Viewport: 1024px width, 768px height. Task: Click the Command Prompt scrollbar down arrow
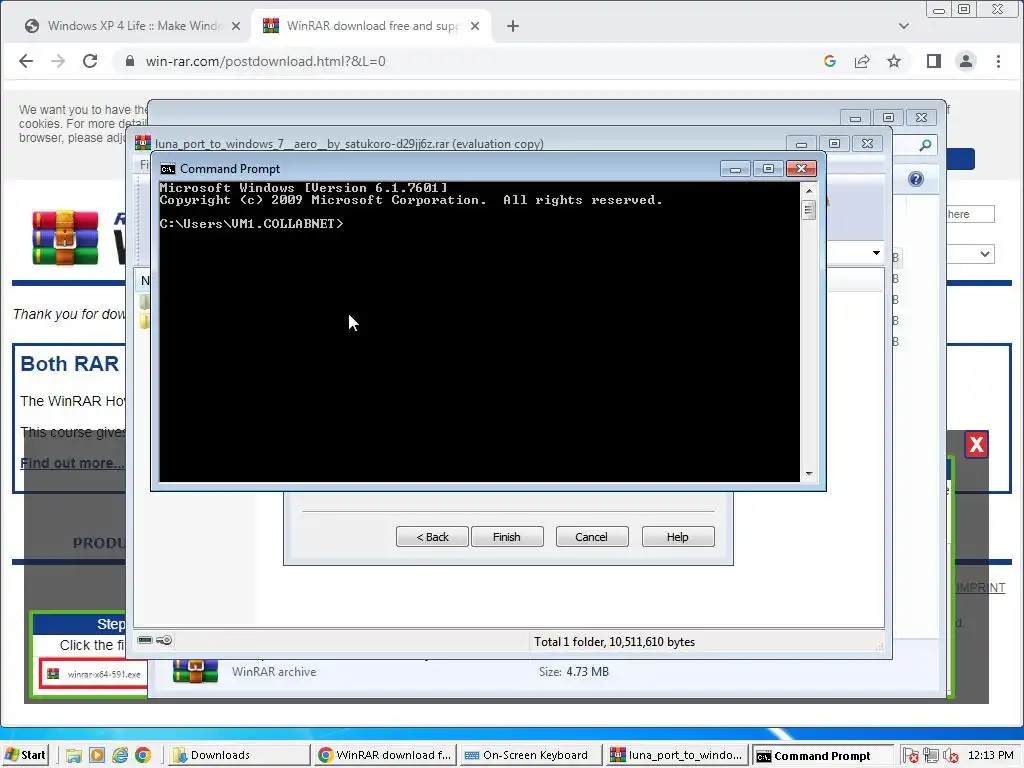(809, 473)
